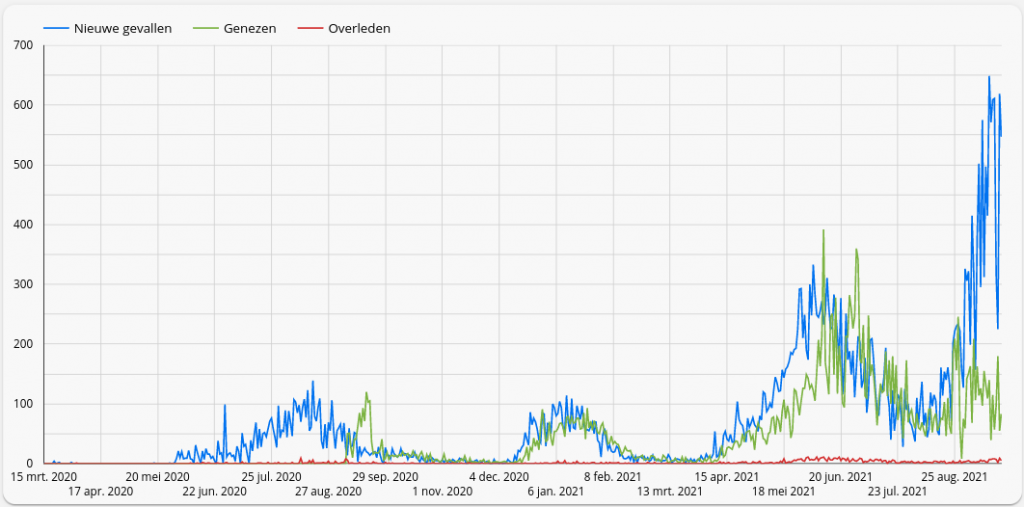This screenshot has width=1024, height=507.
Task: Click the green spike near 29 sep. 2020
Action: [367, 393]
